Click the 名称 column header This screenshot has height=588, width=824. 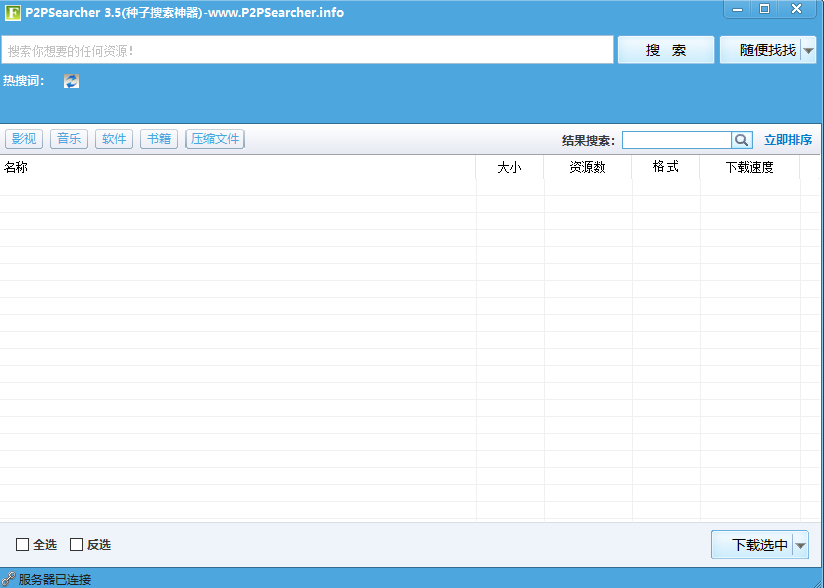click(18, 167)
